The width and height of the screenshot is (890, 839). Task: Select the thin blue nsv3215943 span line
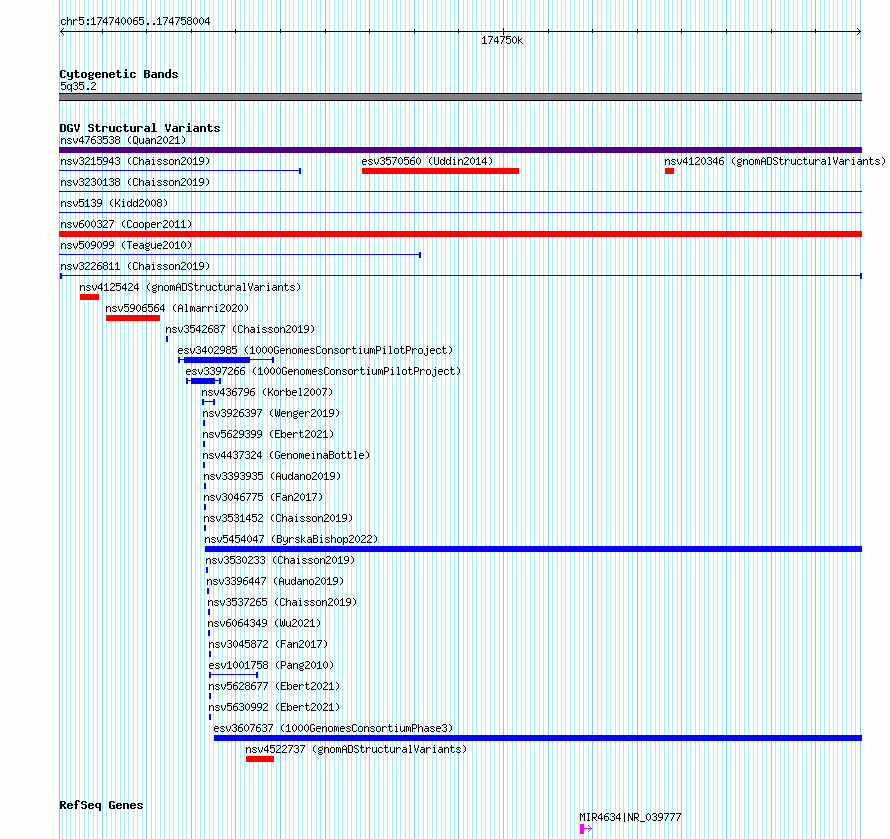pos(180,171)
